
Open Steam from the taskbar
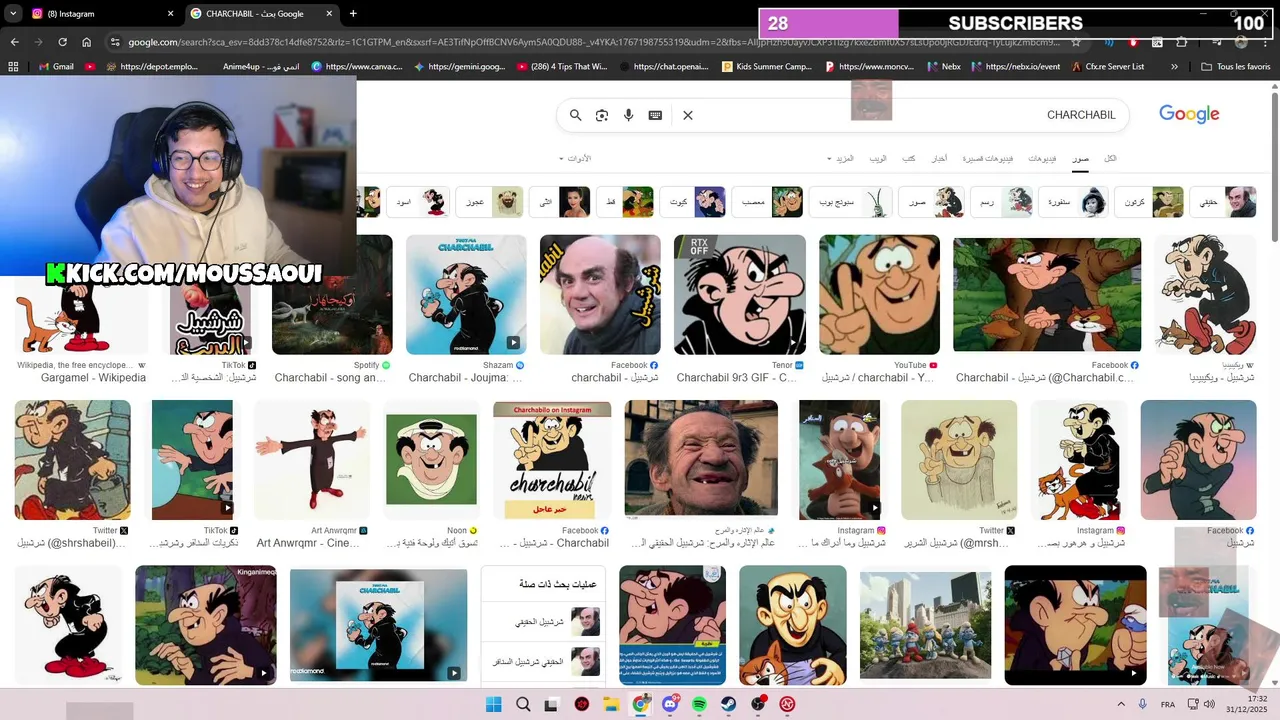pyautogui.click(x=728, y=704)
